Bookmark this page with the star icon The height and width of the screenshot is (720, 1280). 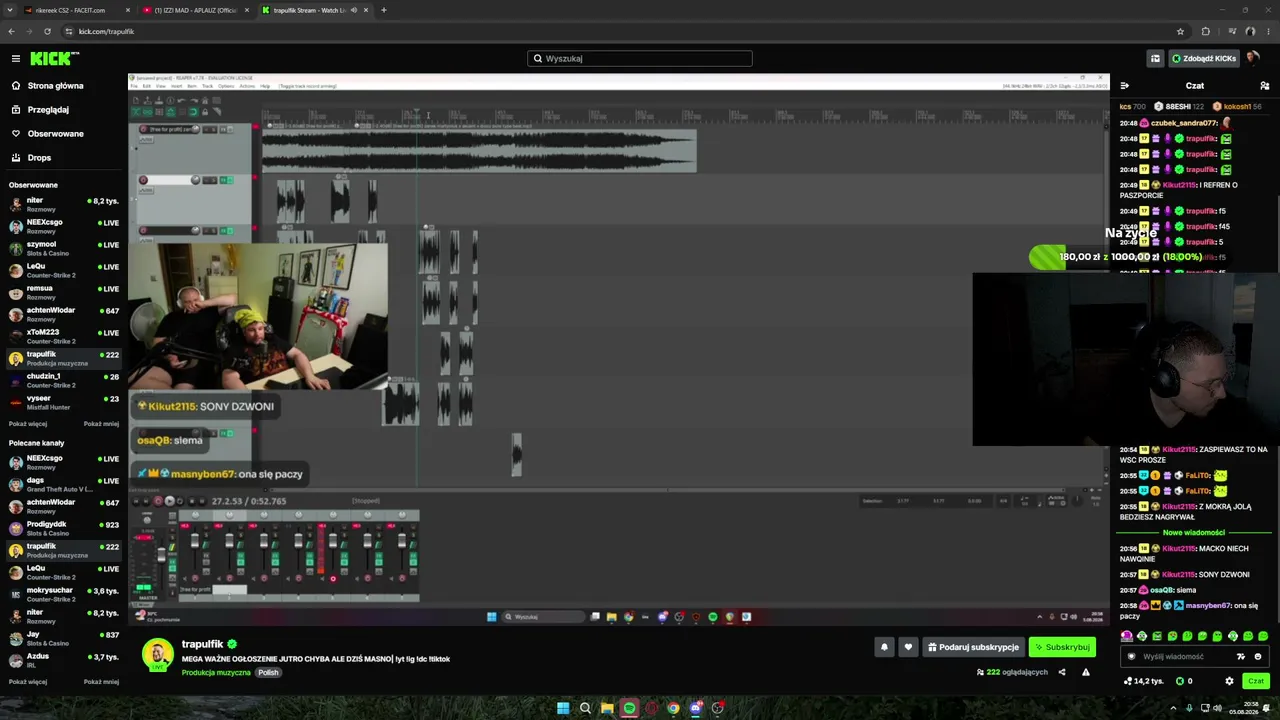(x=1180, y=31)
